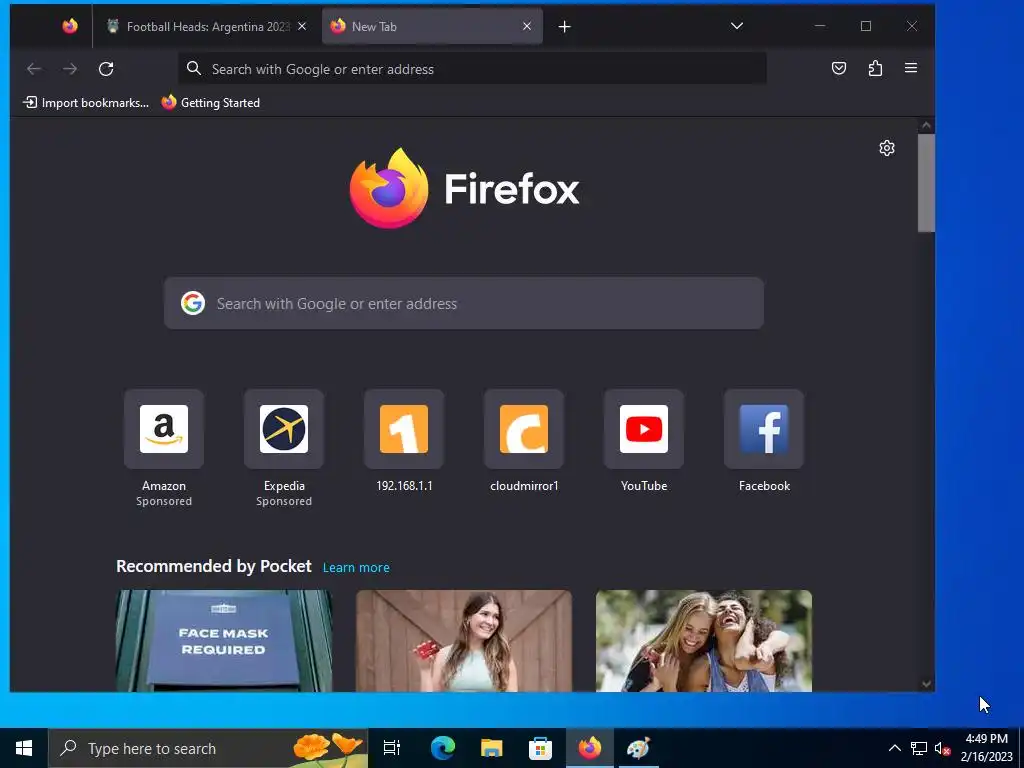The image size is (1024, 768).
Task: Go forward one page
Action: point(70,69)
